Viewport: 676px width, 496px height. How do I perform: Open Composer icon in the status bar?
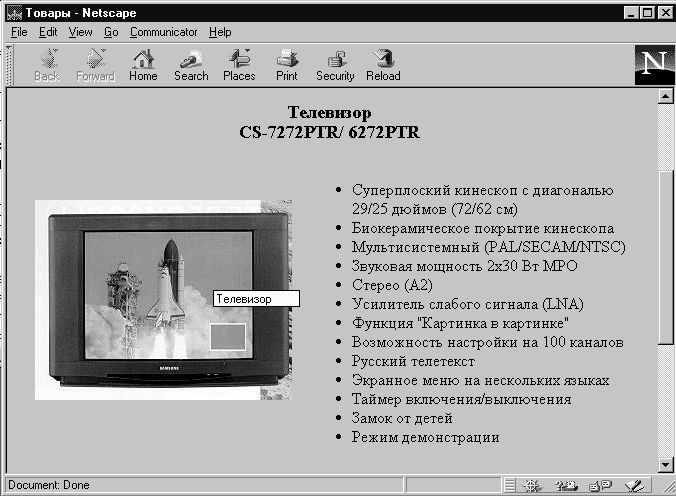(x=634, y=486)
